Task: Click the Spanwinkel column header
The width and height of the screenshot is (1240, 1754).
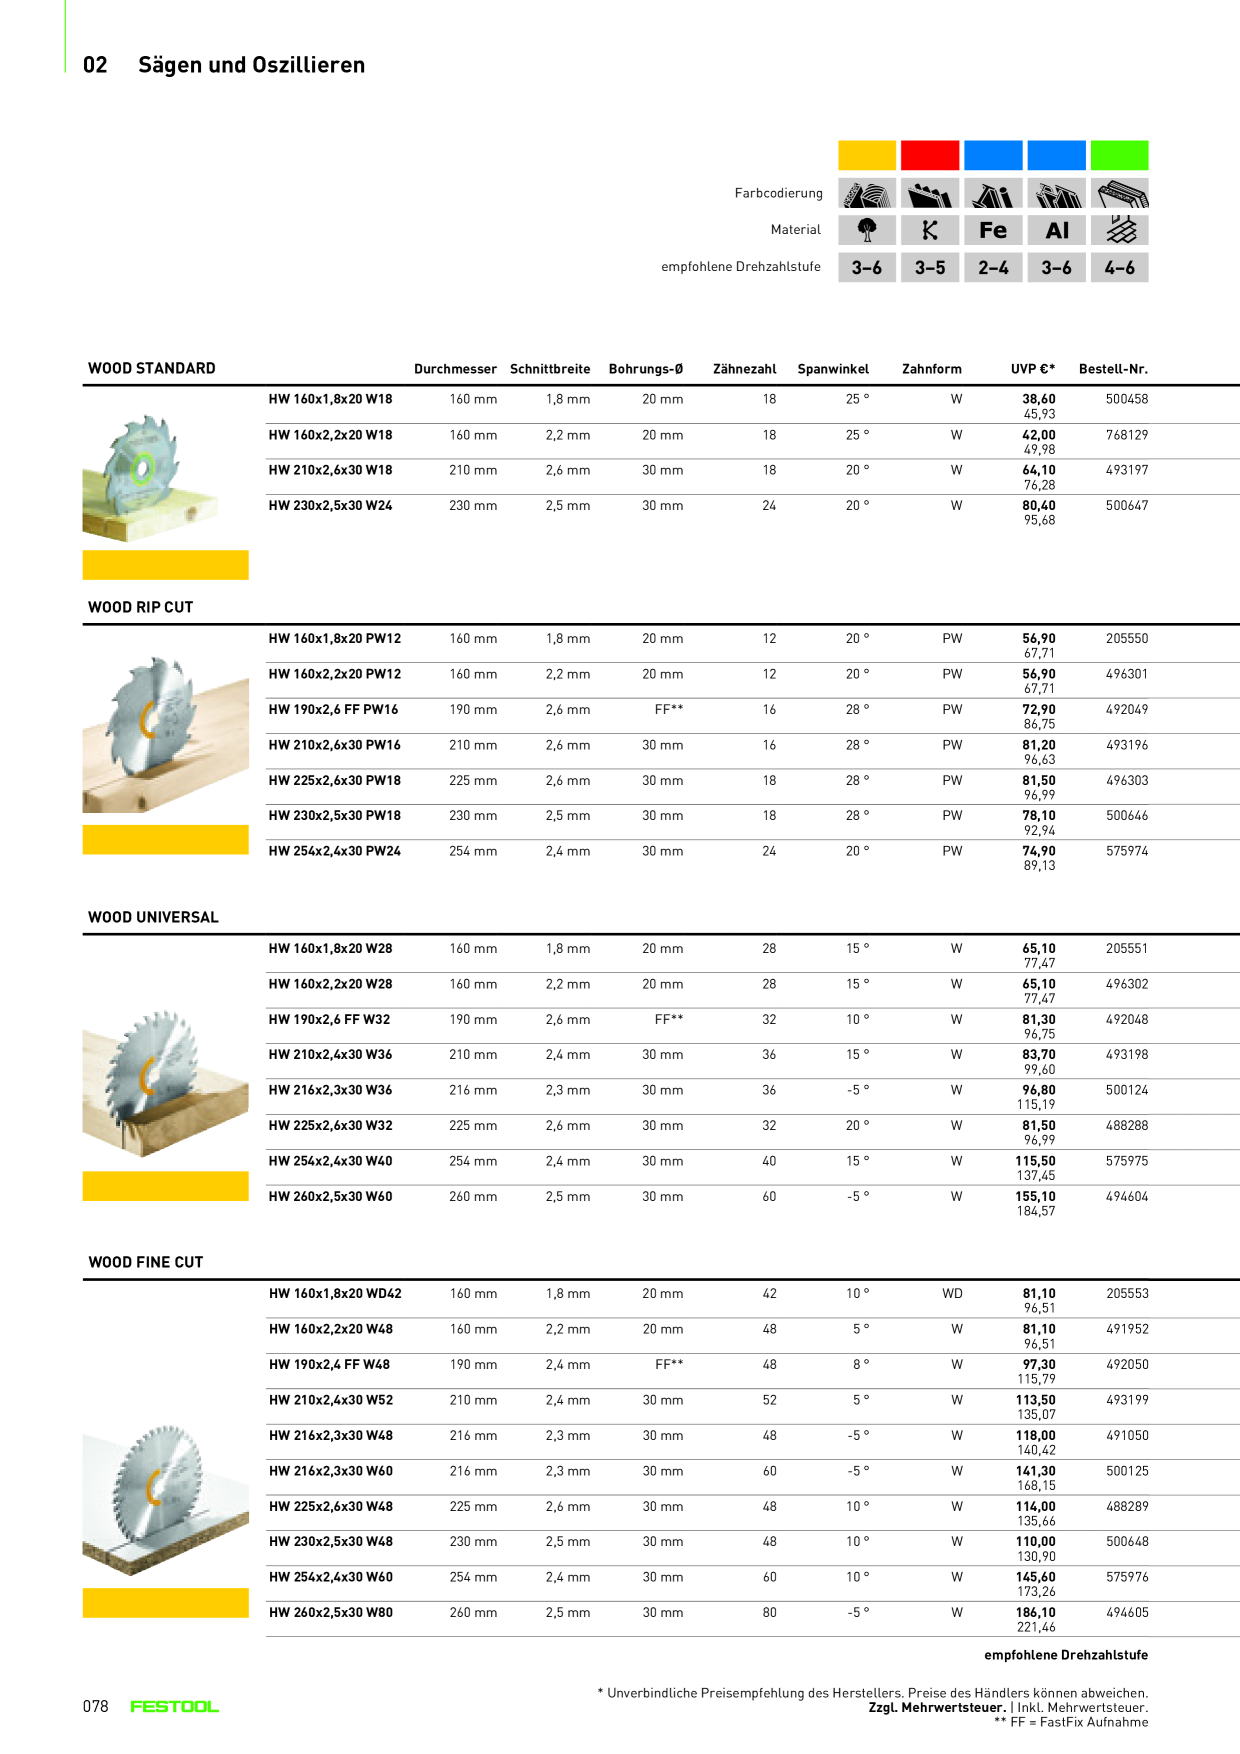Action: tap(833, 369)
